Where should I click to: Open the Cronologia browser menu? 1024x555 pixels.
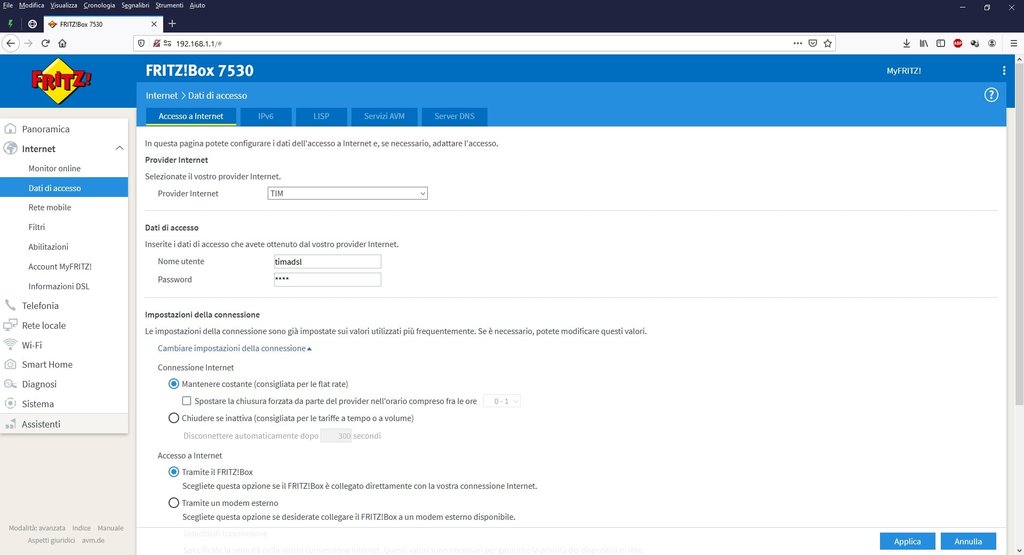99,5
